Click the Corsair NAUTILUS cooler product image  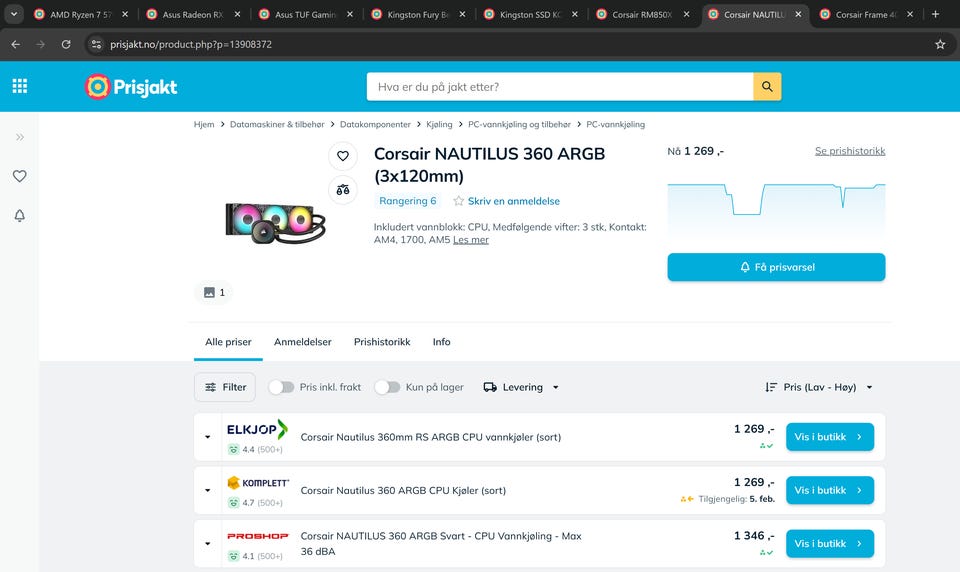[276, 223]
